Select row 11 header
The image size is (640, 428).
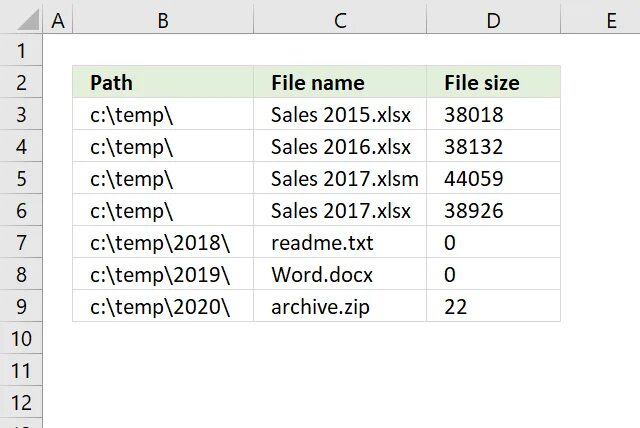point(22,371)
